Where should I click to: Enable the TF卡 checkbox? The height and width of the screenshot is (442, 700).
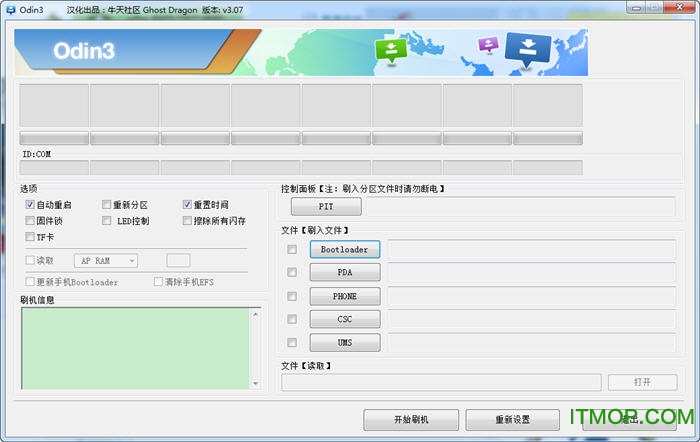pyautogui.click(x=30, y=236)
